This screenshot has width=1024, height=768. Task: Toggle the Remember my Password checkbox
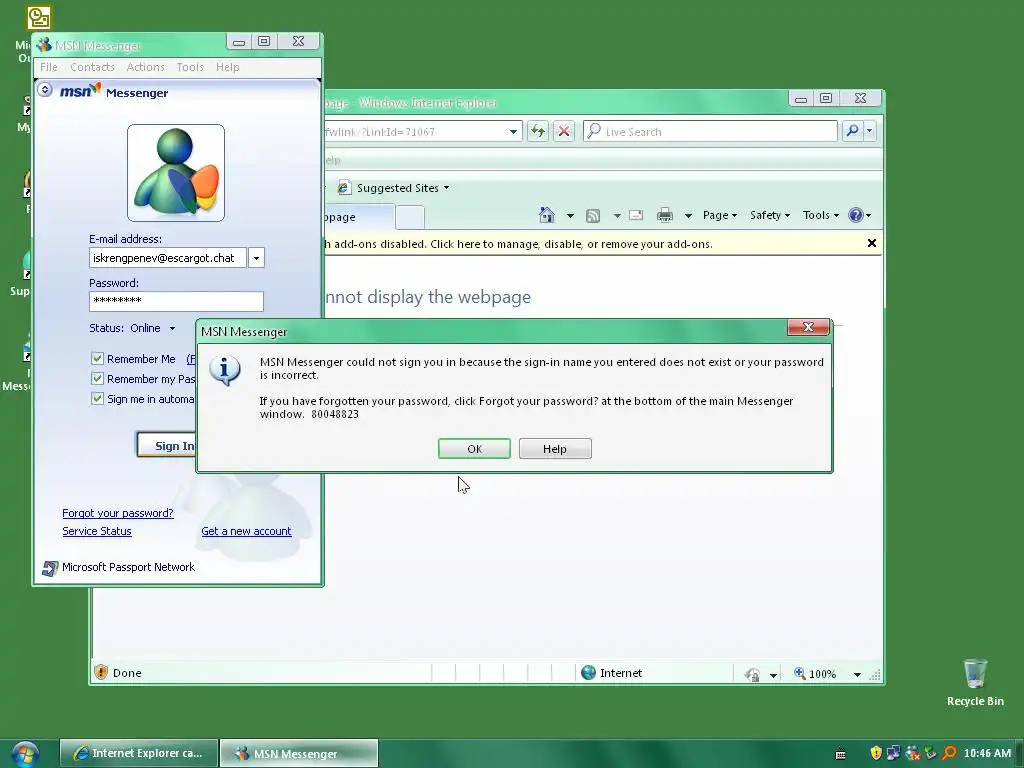click(x=97, y=379)
